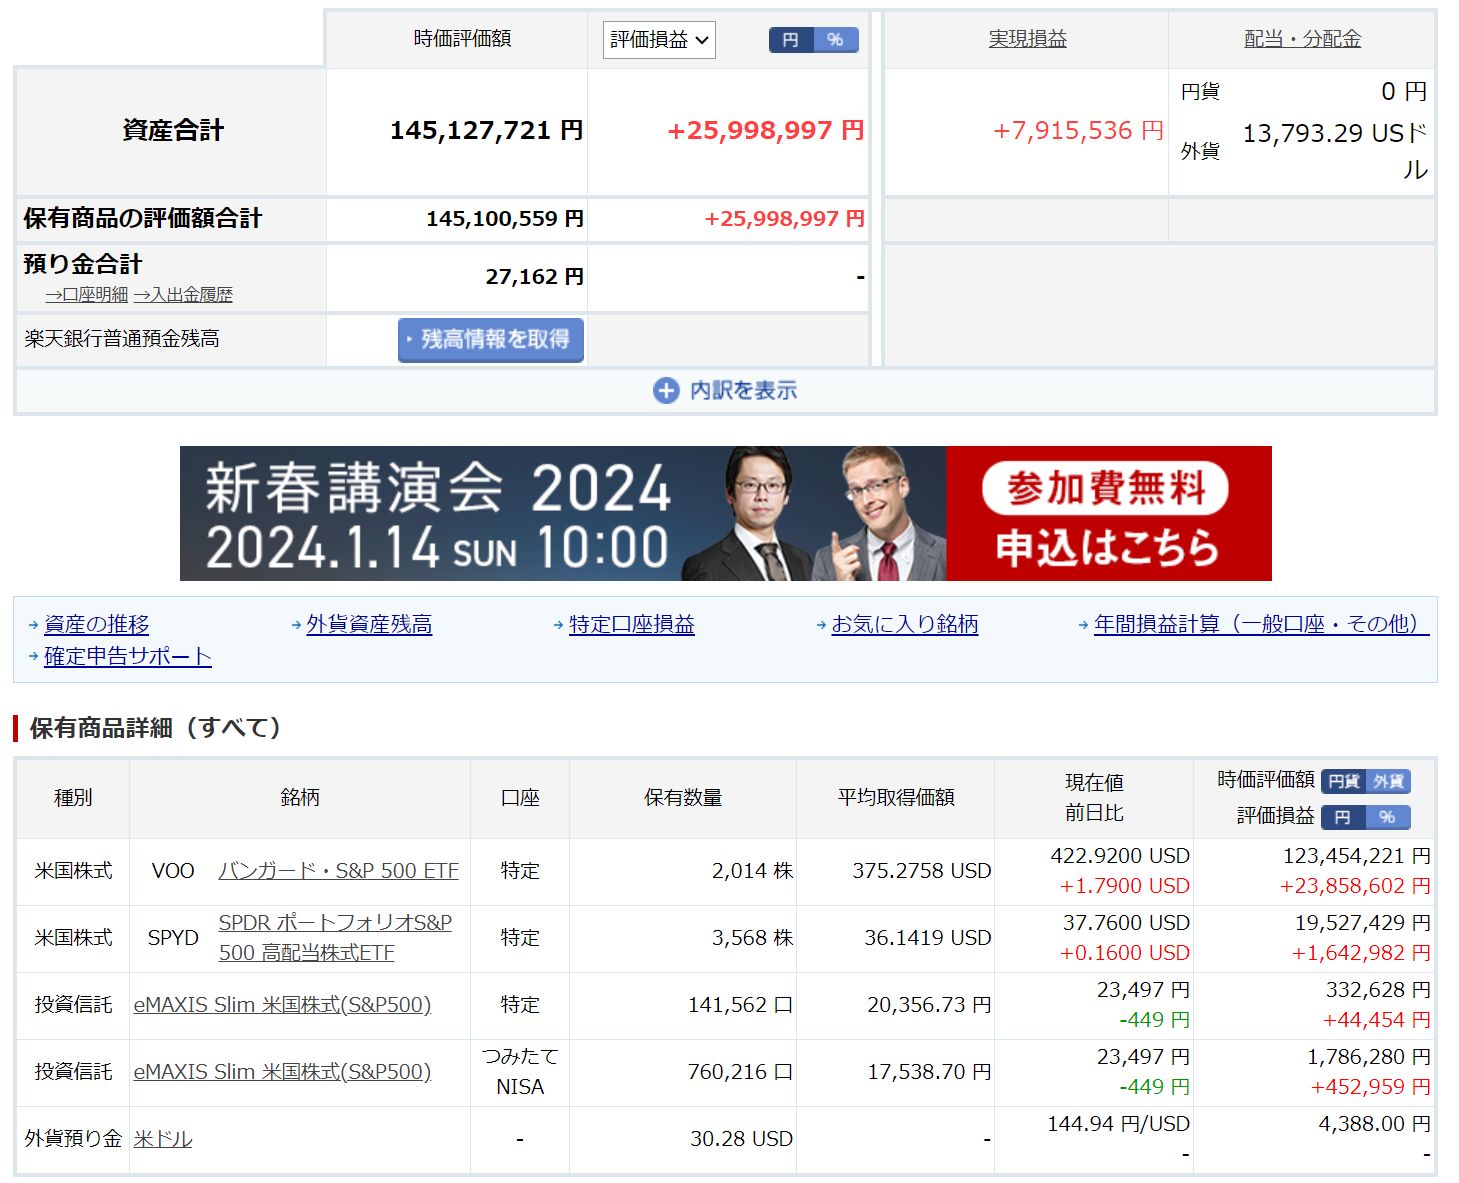
Task: Open 外貨資産残高 page
Action: pyautogui.click(x=369, y=624)
